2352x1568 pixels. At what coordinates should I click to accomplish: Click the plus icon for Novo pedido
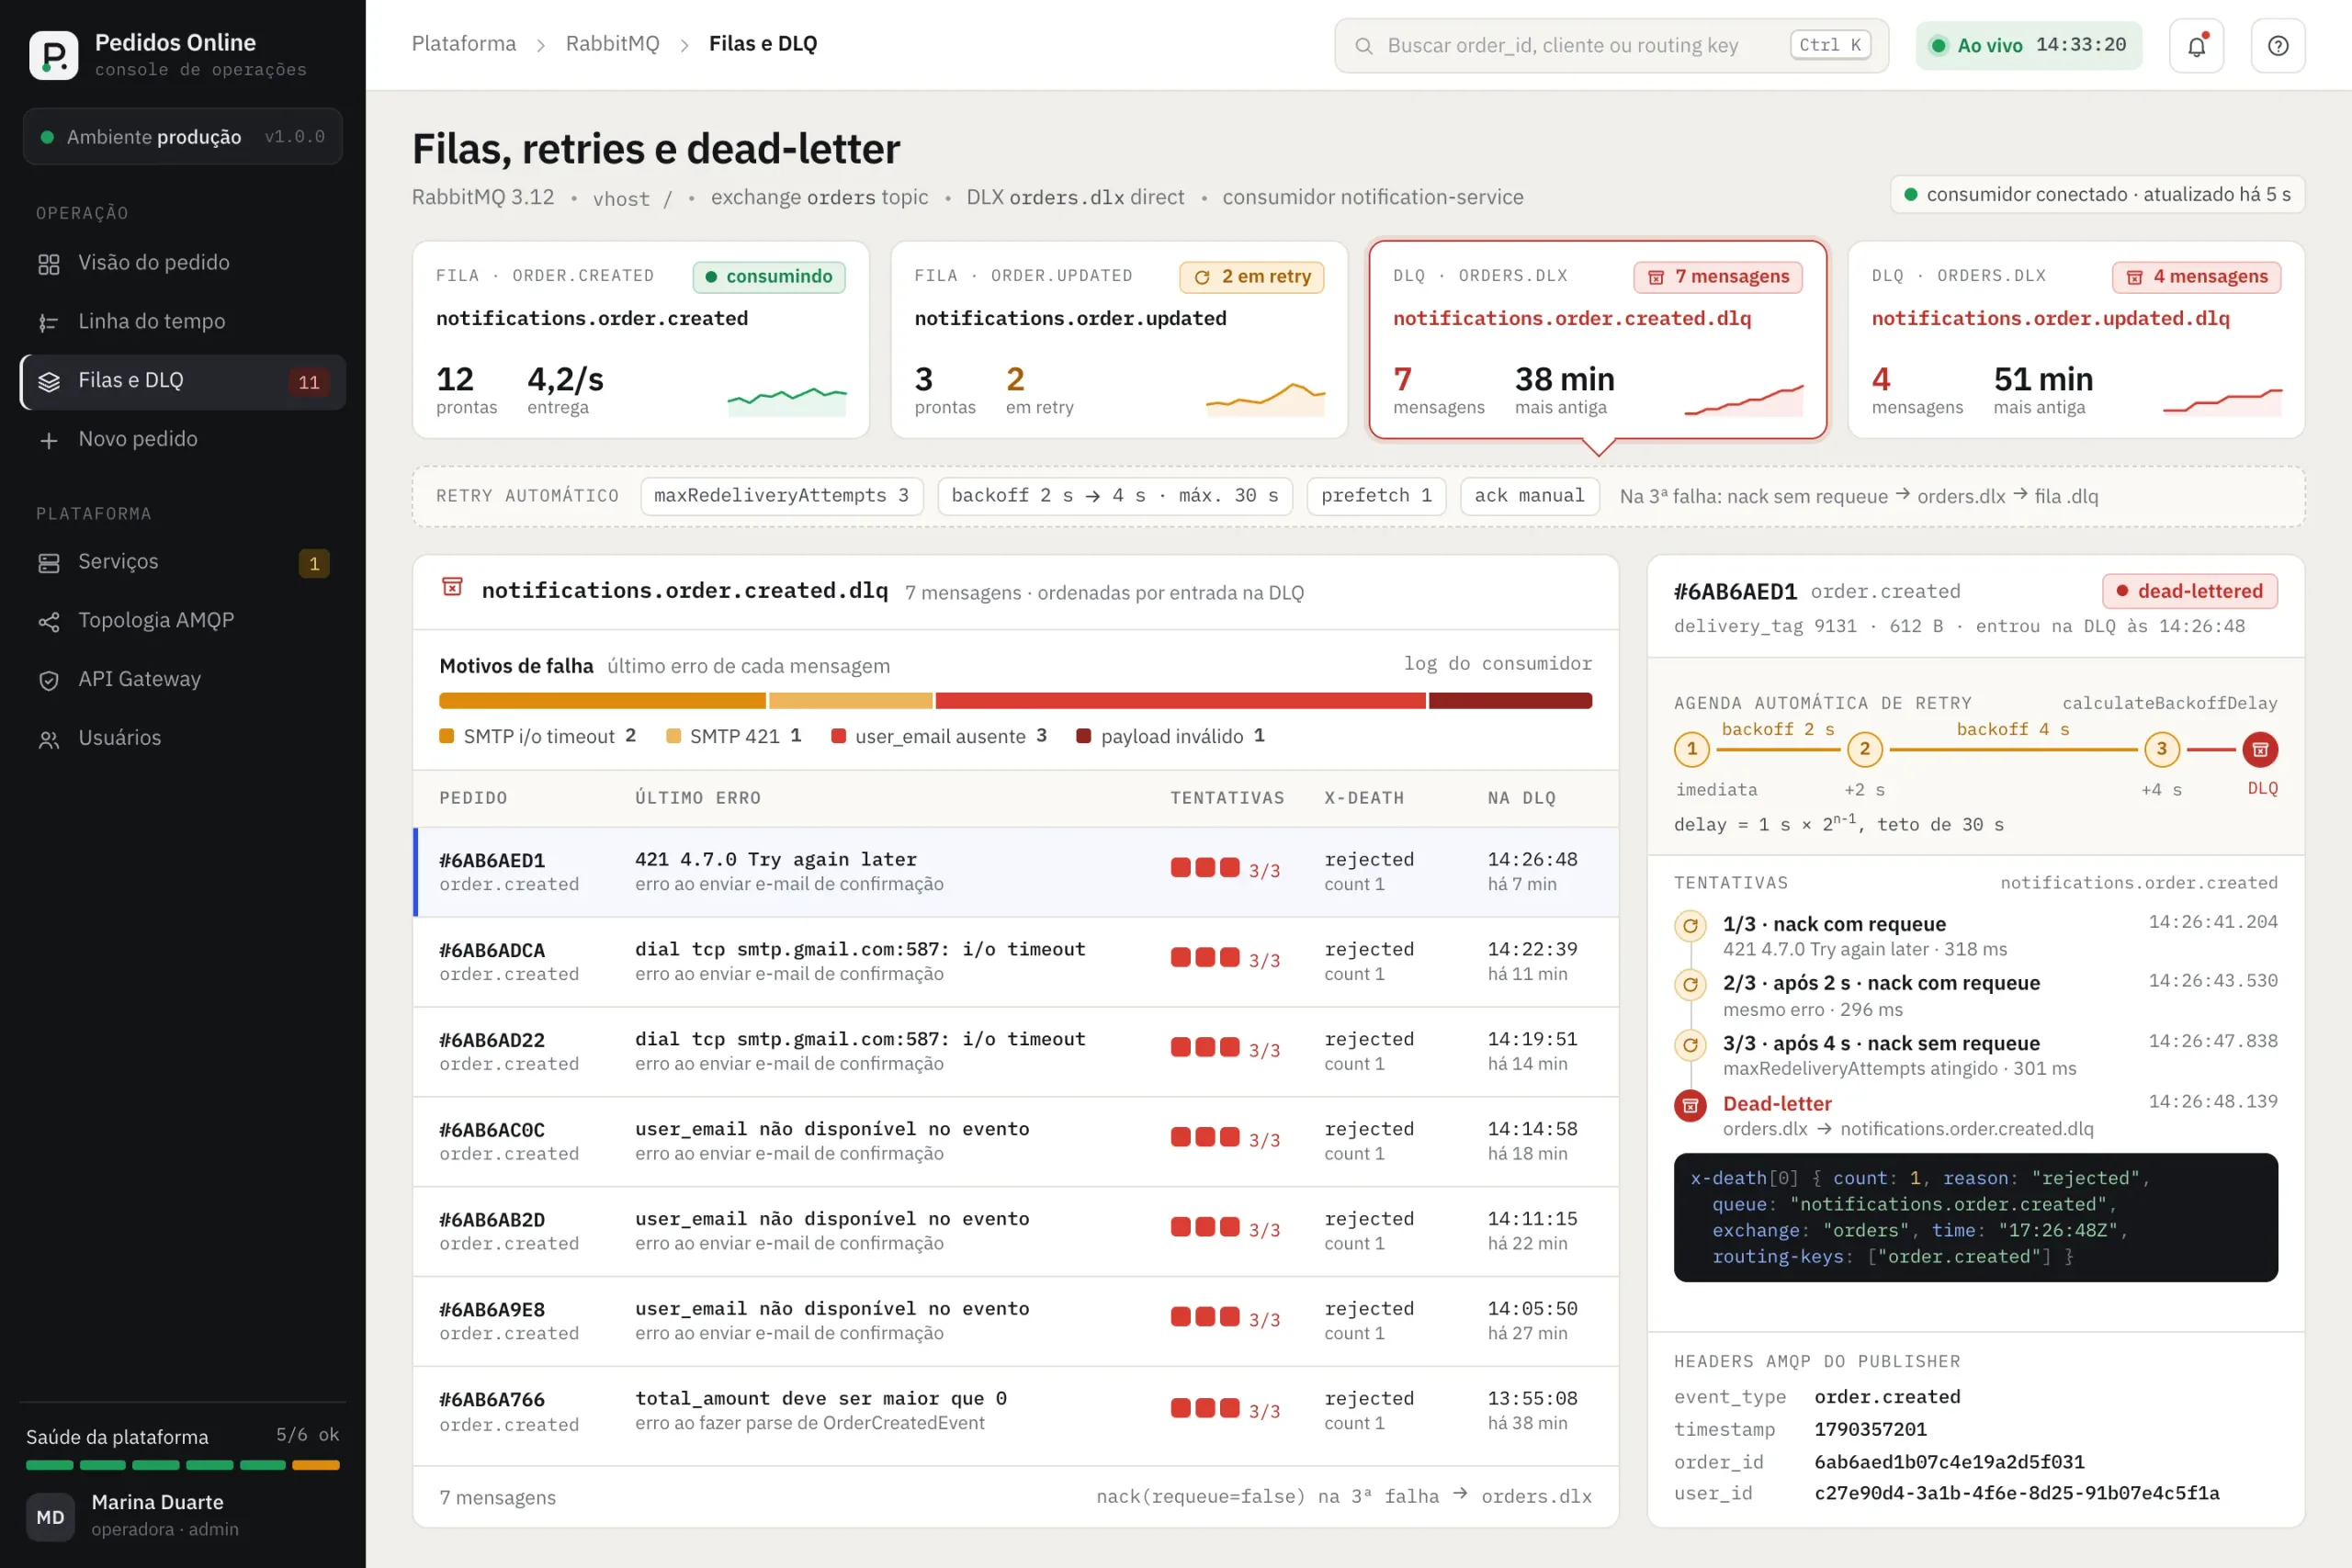click(49, 440)
